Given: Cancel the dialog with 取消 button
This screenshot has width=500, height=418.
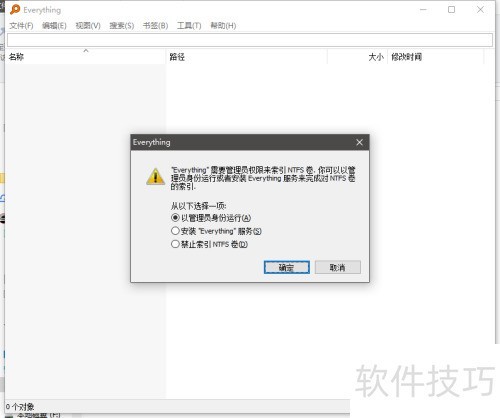Looking at the screenshot, I should [338, 267].
